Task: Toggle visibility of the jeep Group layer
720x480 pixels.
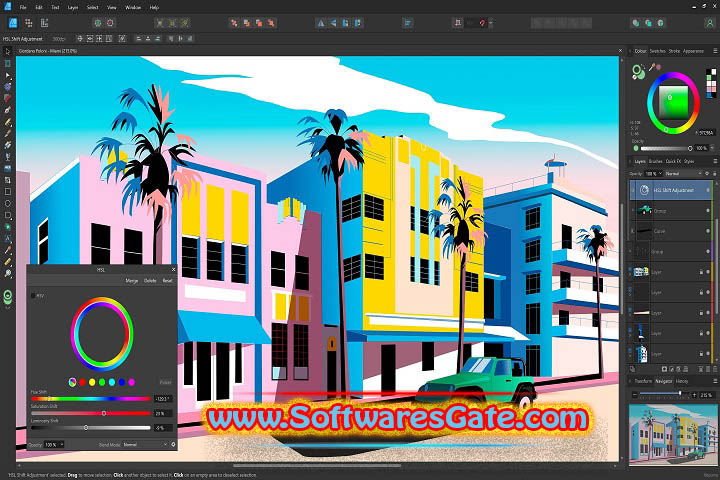Action: click(x=708, y=211)
